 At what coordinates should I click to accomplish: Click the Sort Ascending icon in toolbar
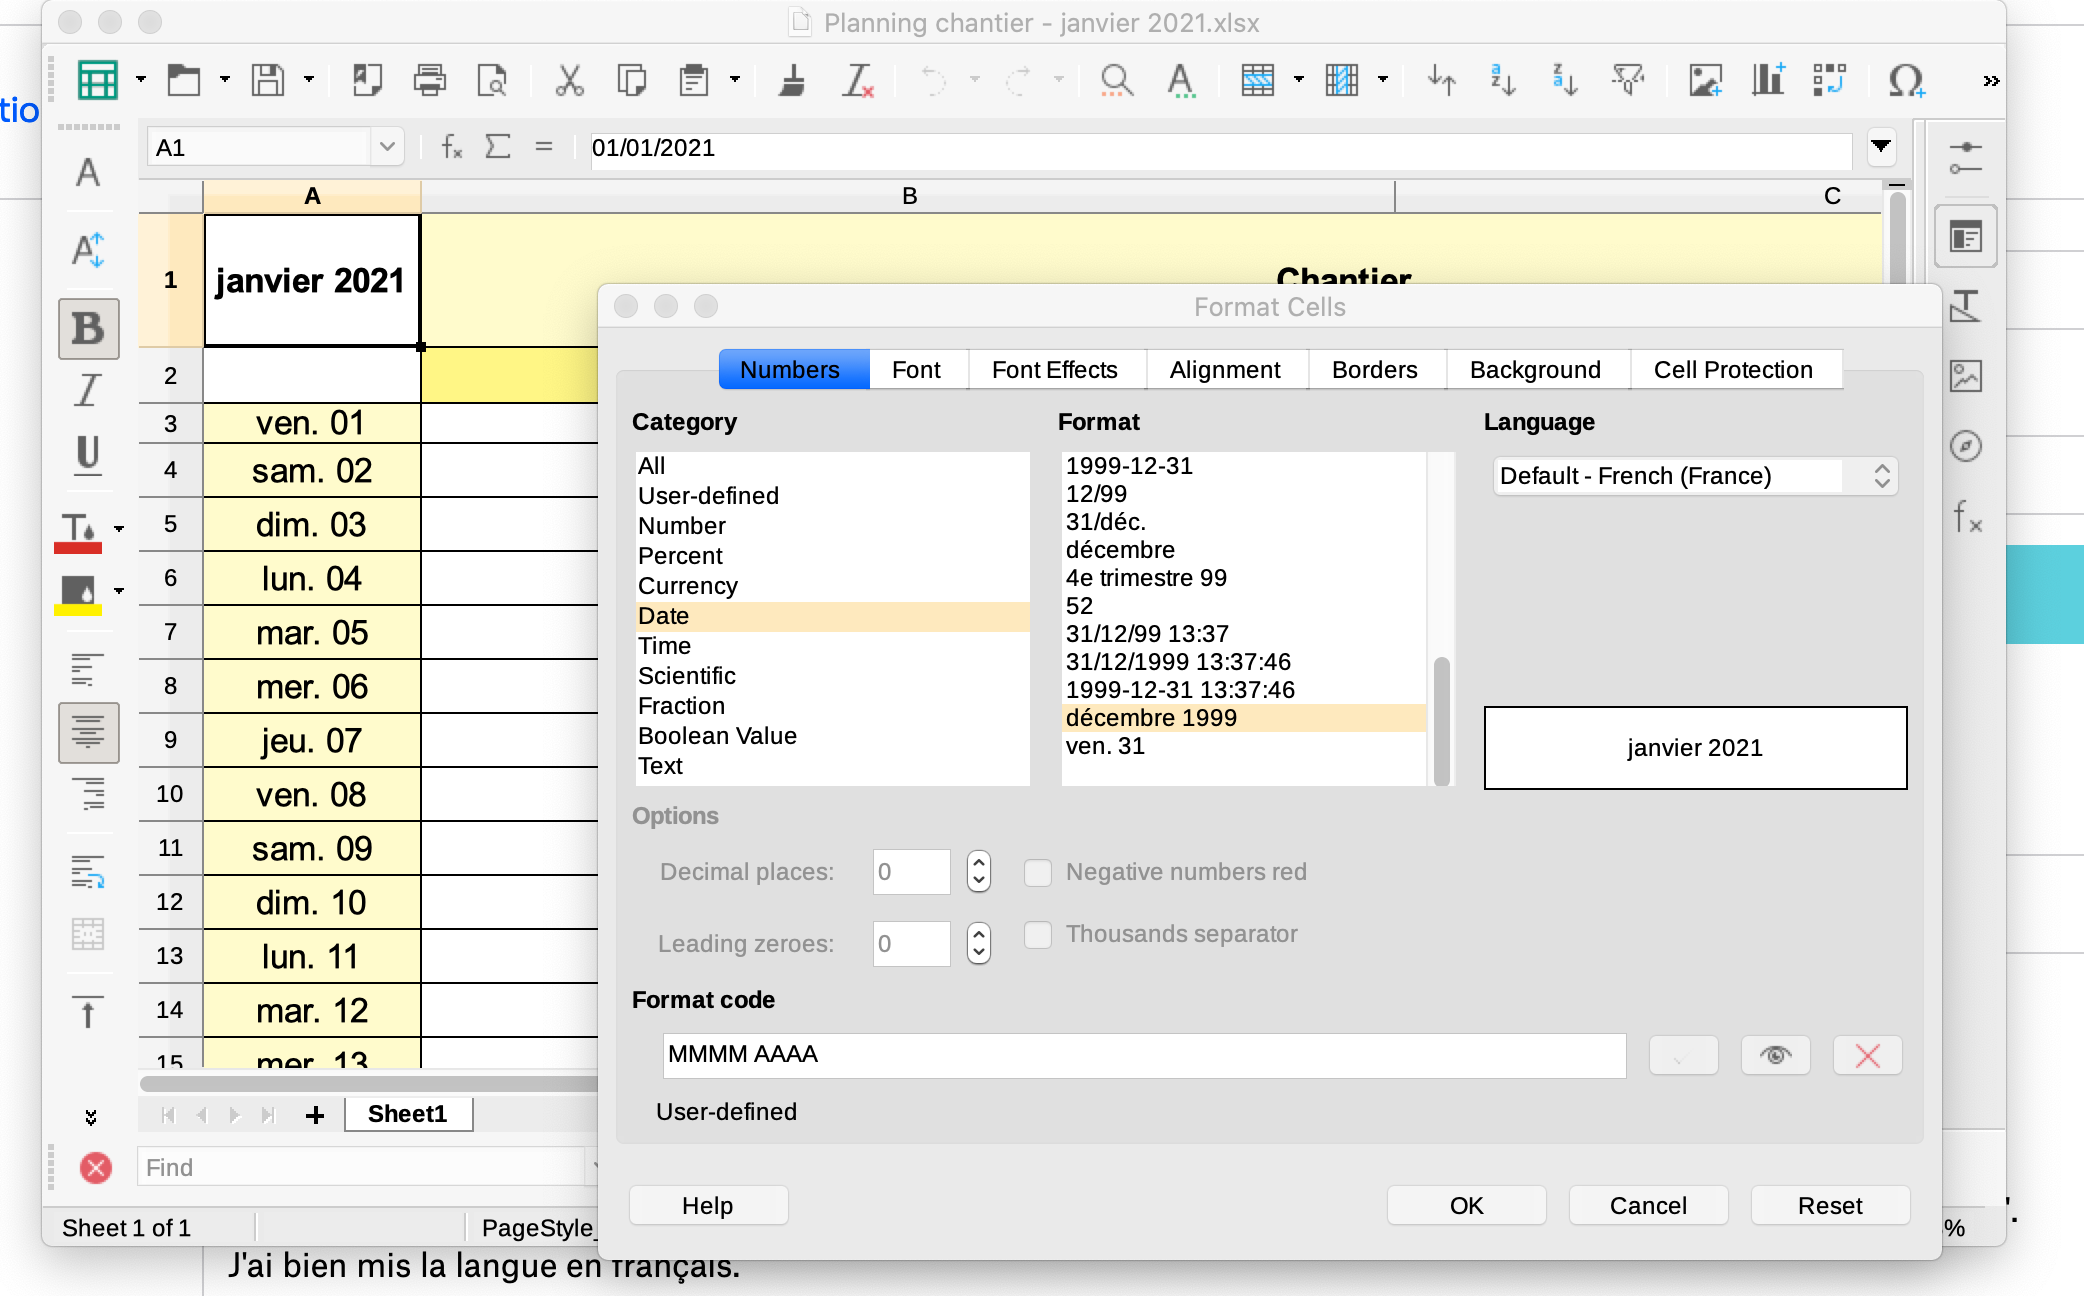pos(1503,81)
